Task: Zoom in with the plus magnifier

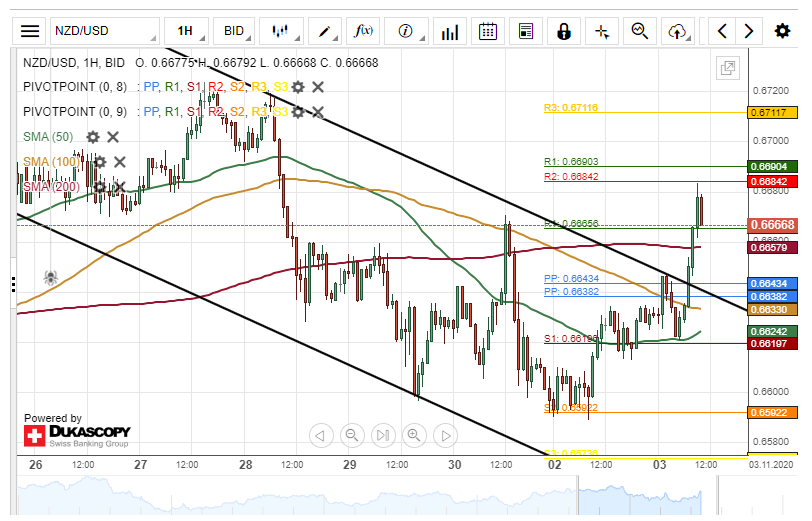Action: coord(414,436)
